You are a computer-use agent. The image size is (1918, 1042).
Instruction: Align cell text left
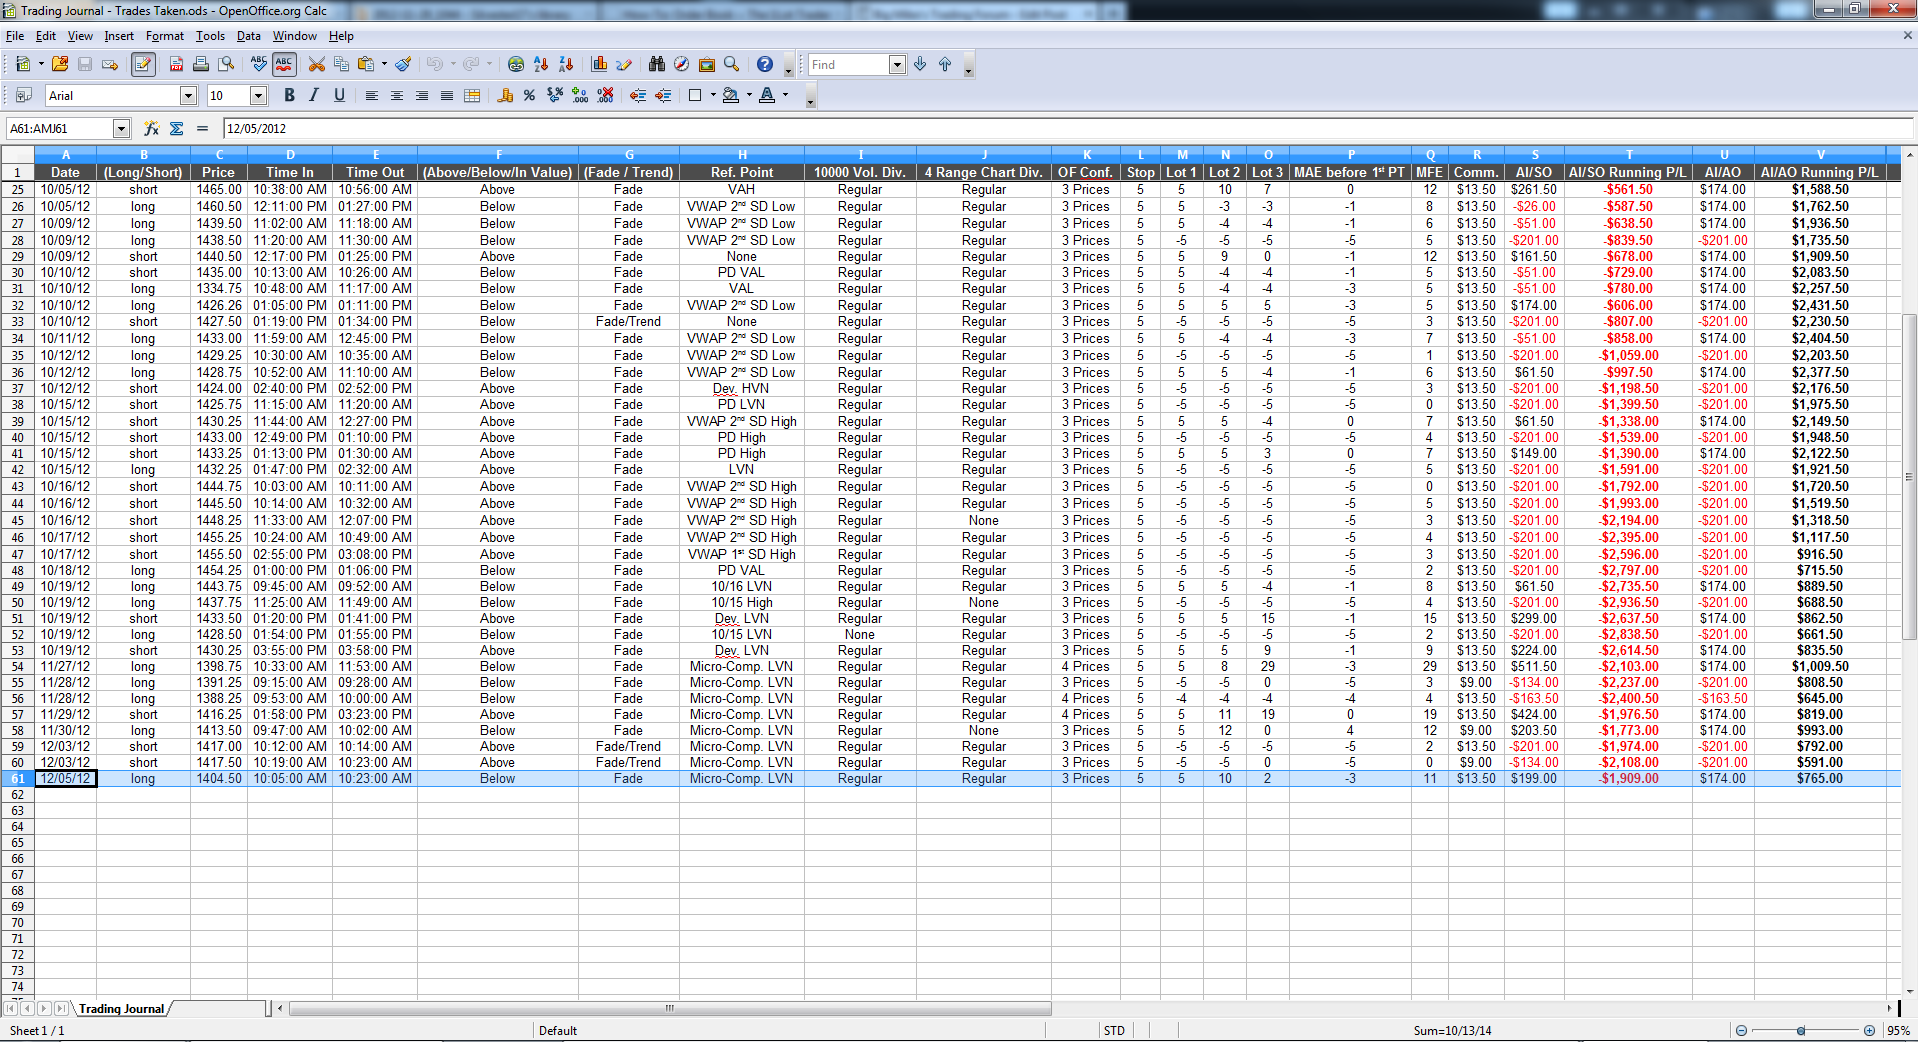pos(372,95)
